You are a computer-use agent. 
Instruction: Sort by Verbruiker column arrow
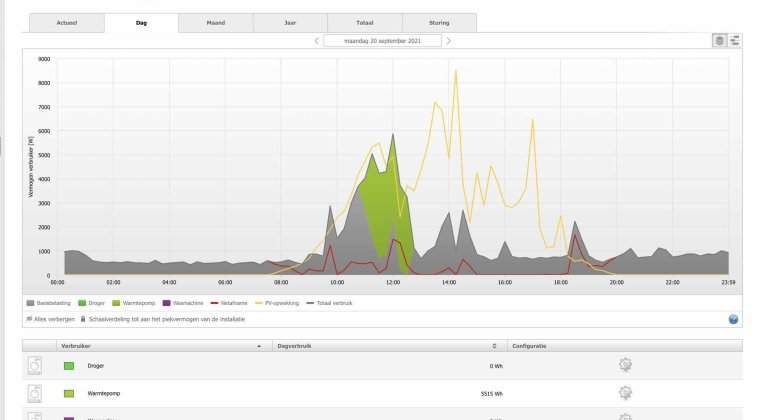[259, 346]
